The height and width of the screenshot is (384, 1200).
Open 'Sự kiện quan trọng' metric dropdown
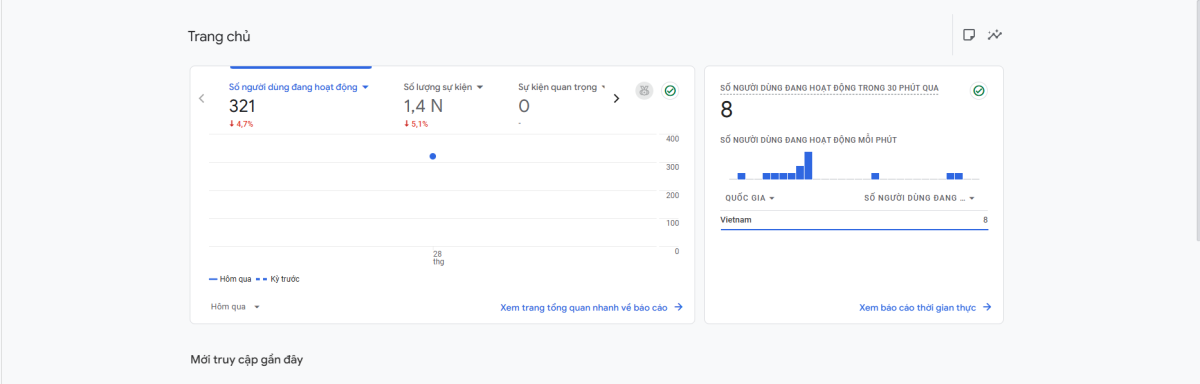[562, 87]
